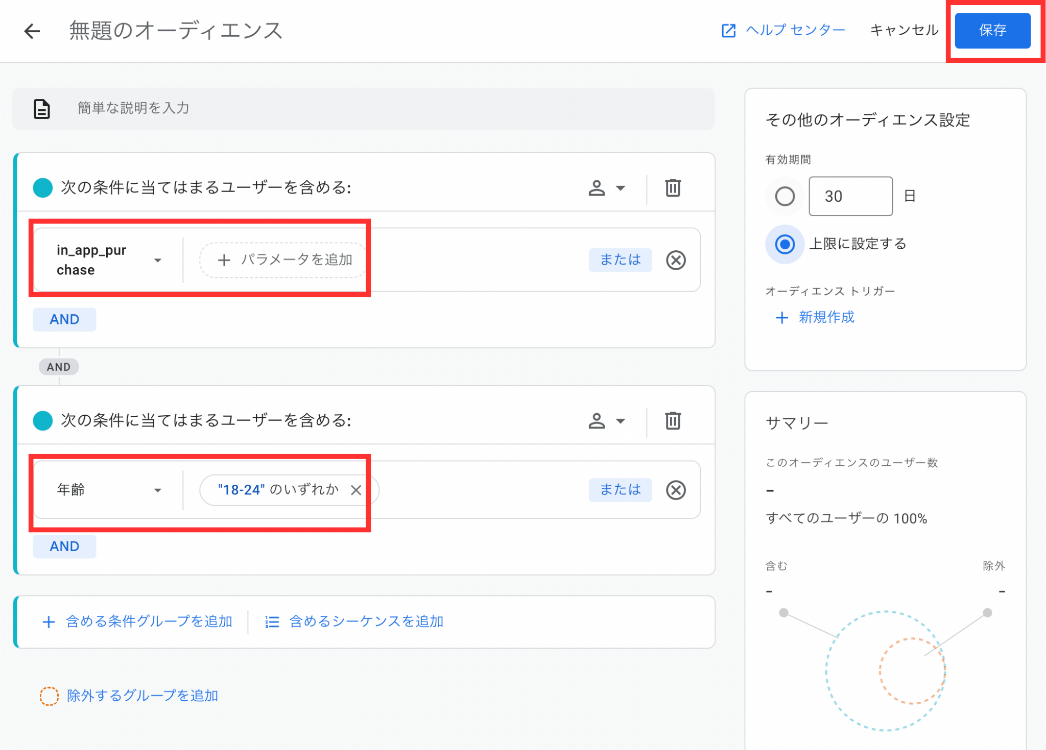Click the plus icon beside 含める条件グループを追加
The height and width of the screenshot is (750, 1046).
(48, 623)
